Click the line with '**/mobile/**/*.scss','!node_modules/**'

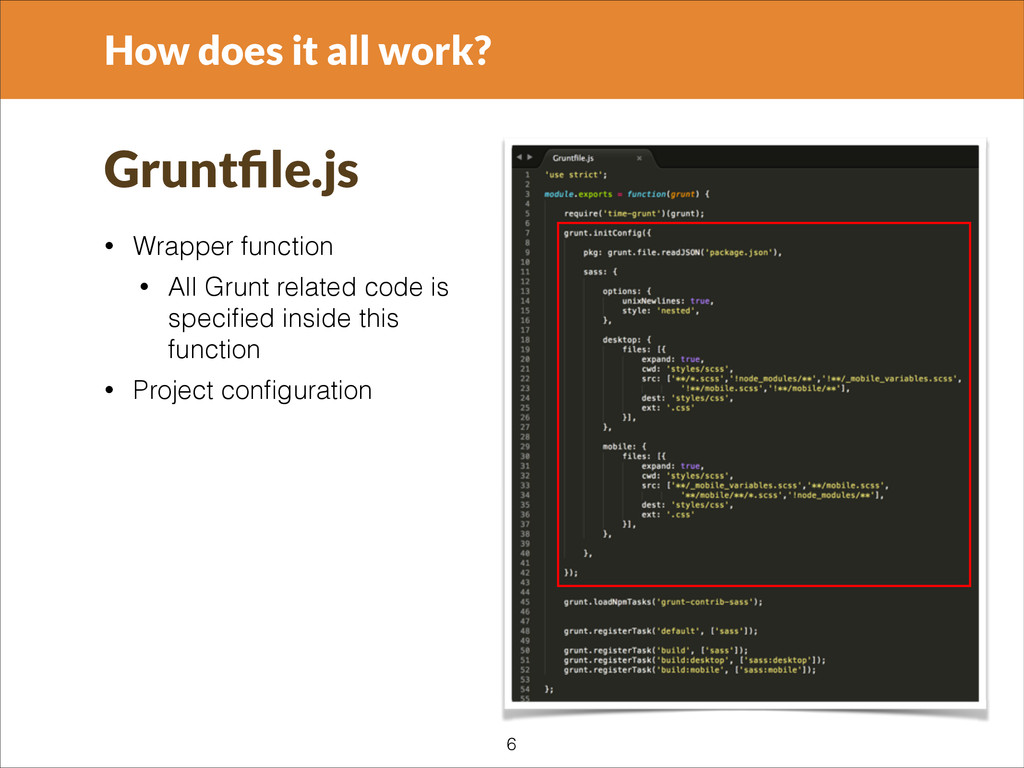coord(782,496)
